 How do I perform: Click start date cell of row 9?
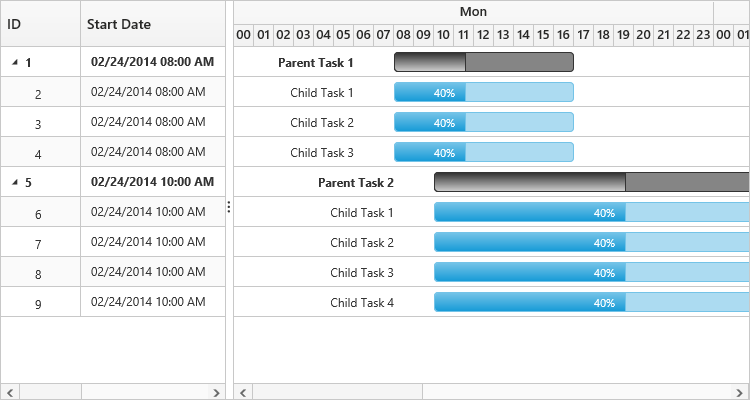(x=152, y=302)
